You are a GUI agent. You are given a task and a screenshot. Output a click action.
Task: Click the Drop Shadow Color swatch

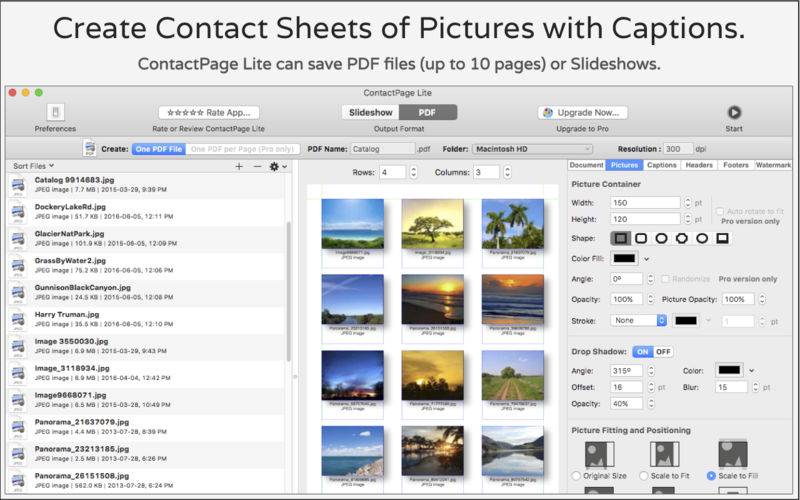[x=729, y=370]
